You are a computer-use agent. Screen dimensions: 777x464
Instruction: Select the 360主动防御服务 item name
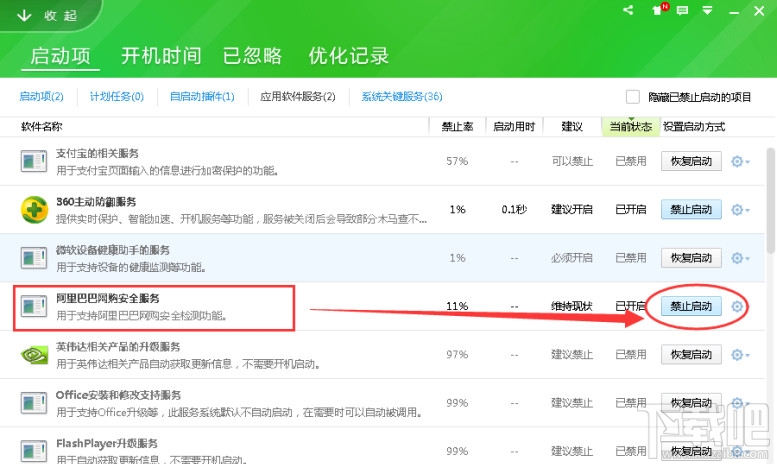coord(96,202)
